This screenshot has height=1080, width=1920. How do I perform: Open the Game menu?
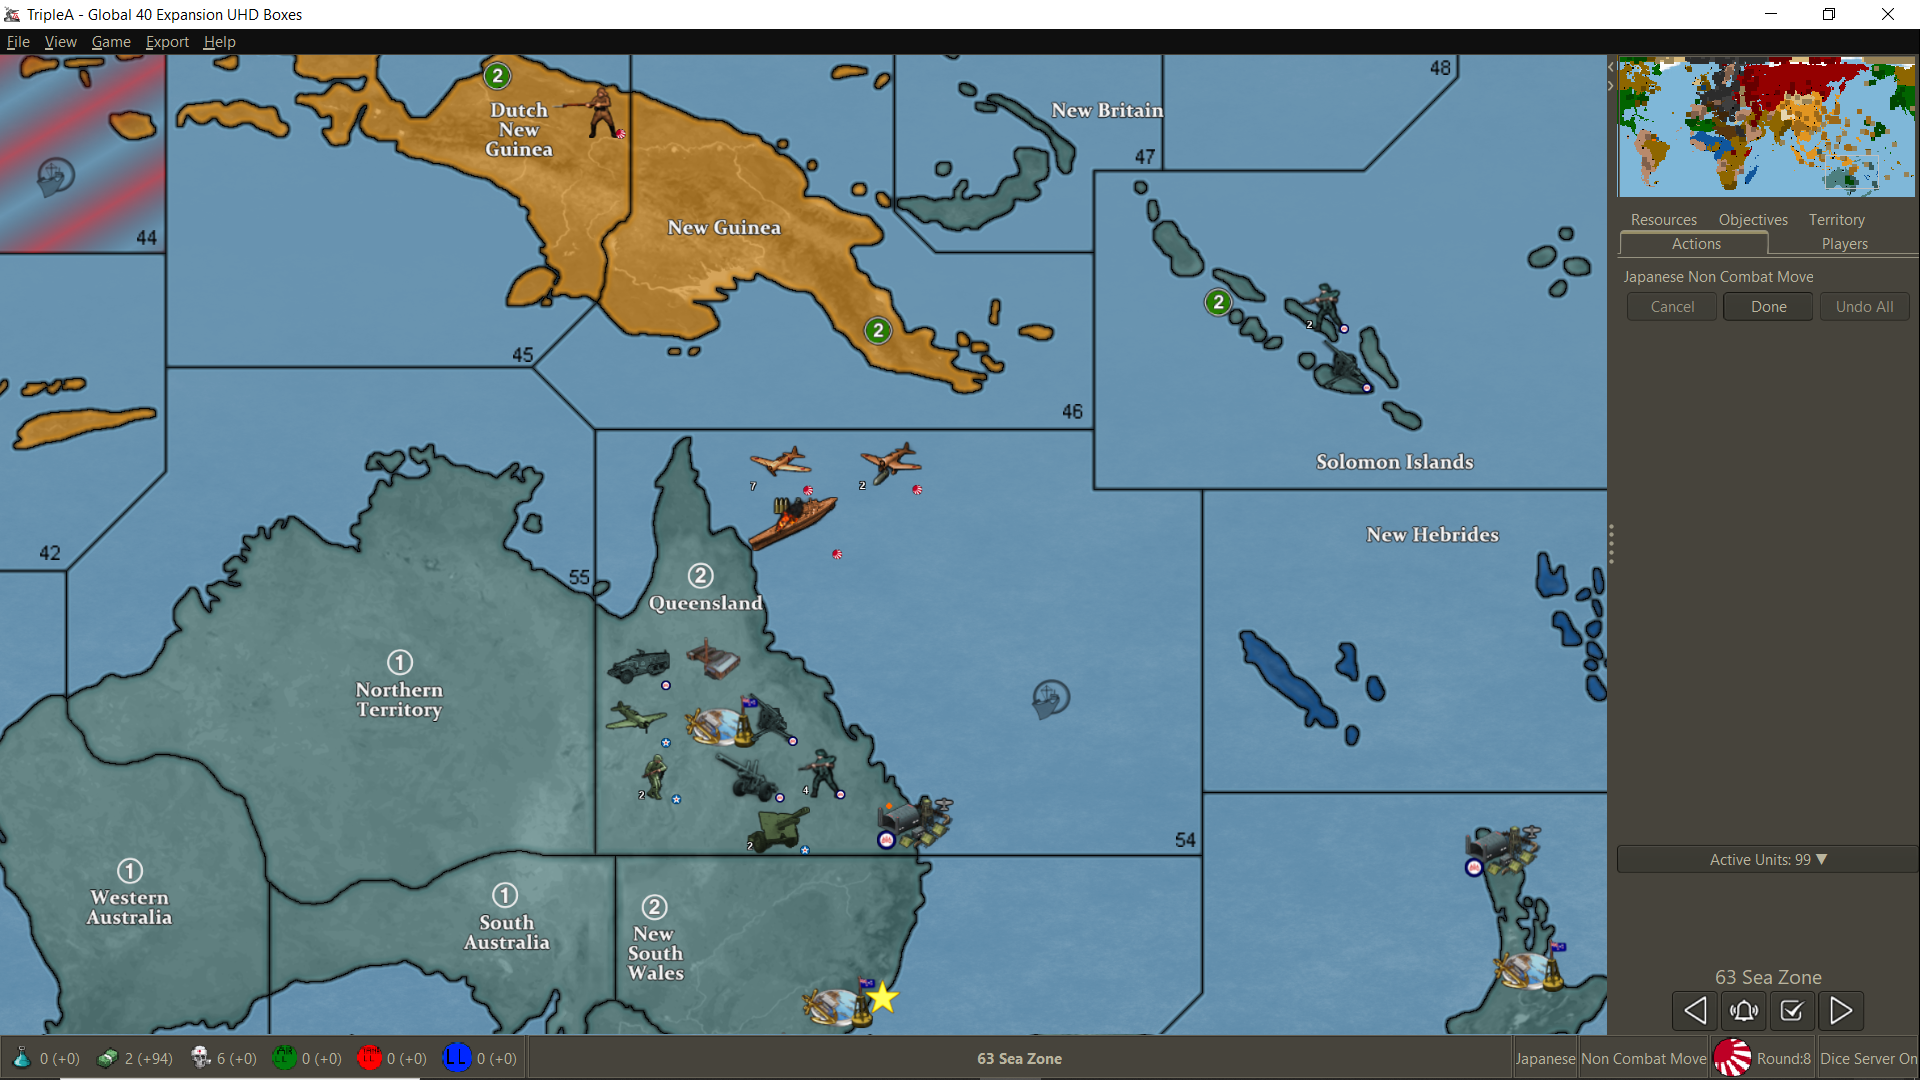[x=111, y=42]
